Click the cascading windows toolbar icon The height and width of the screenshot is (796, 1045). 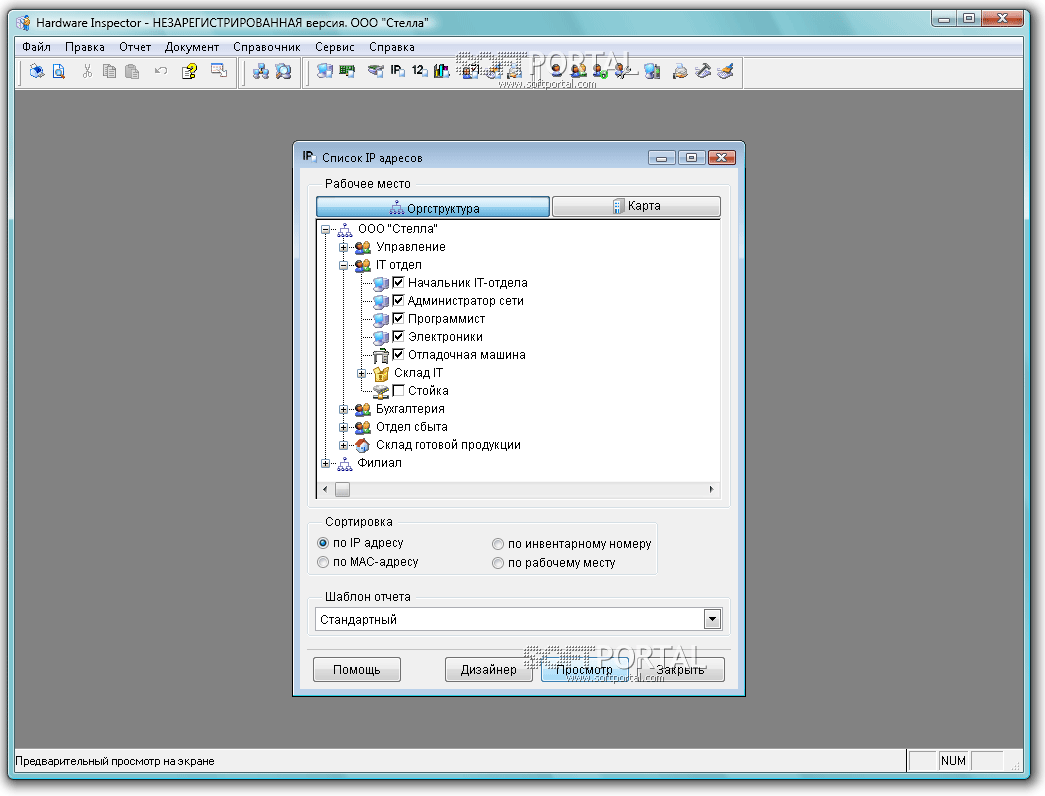219,70
